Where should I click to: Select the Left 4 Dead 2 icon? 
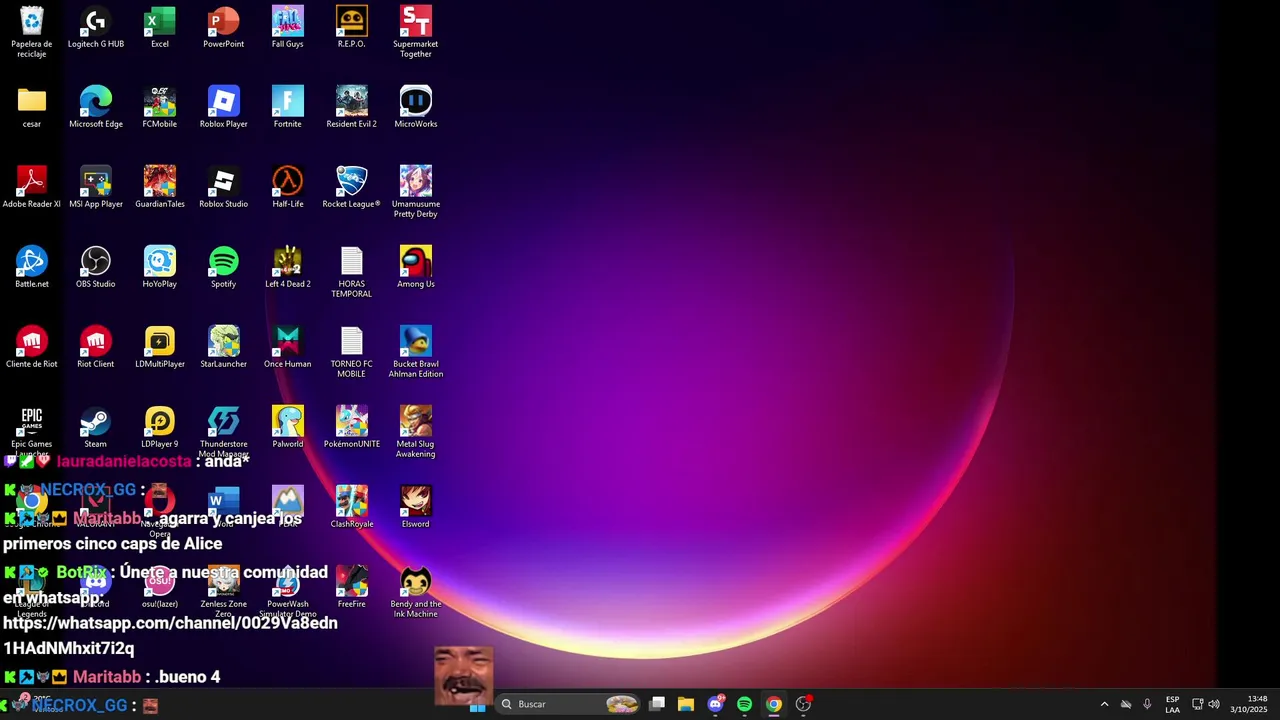pos(288,268)
